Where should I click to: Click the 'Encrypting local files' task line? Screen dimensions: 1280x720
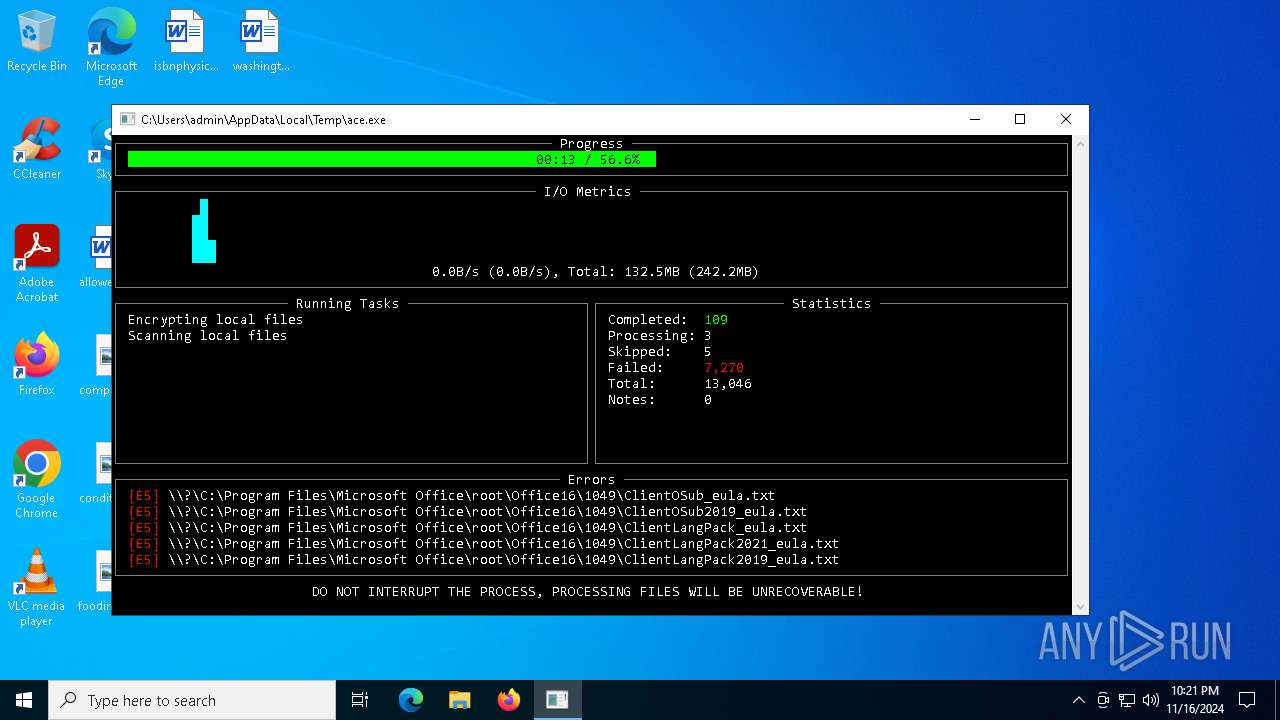click(x=215, y=319)
